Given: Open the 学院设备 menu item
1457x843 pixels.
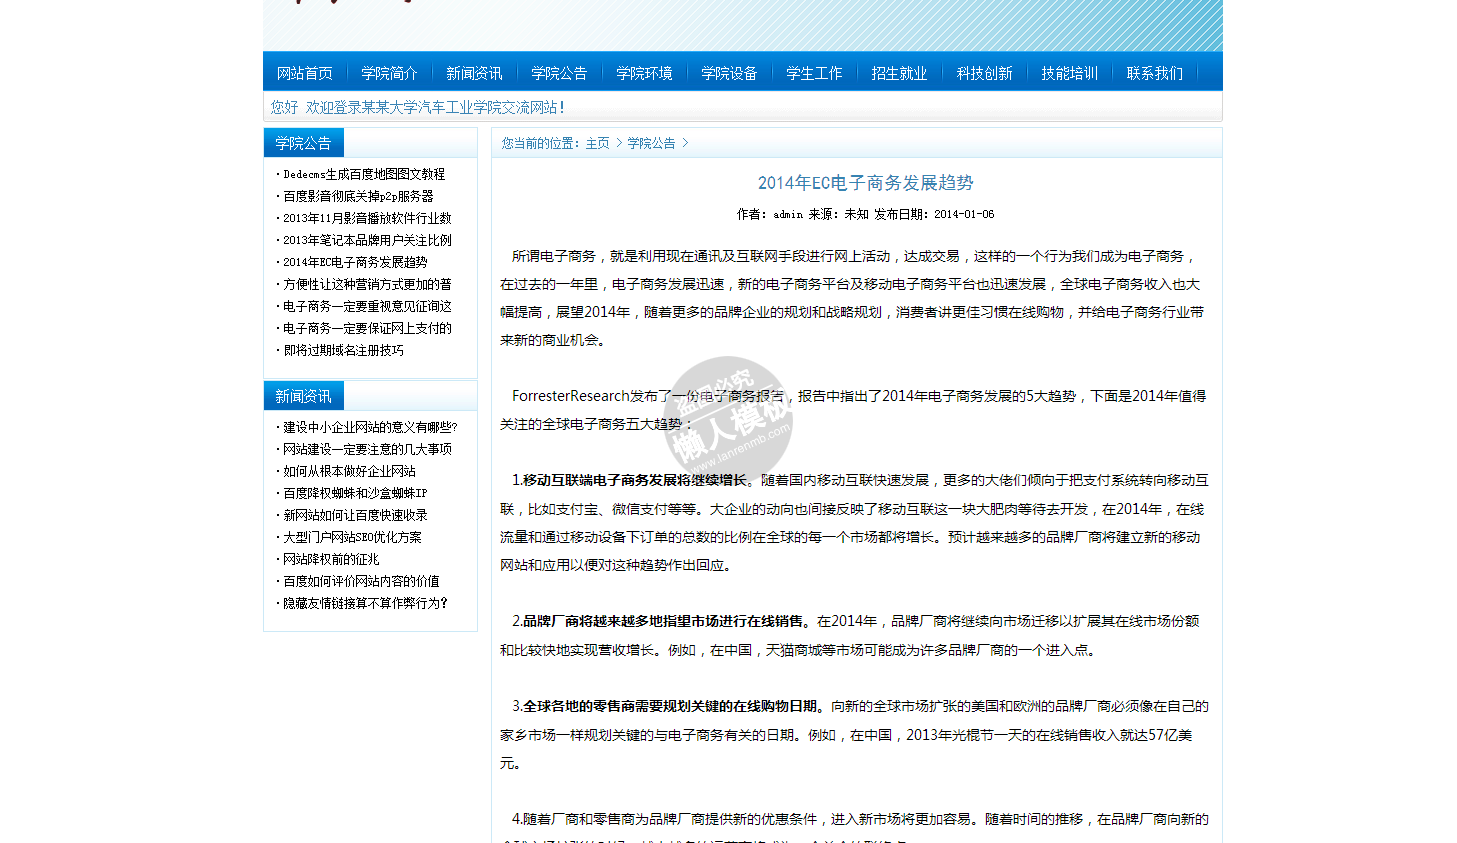Looking at the screenshot, I should pos(729,73).
